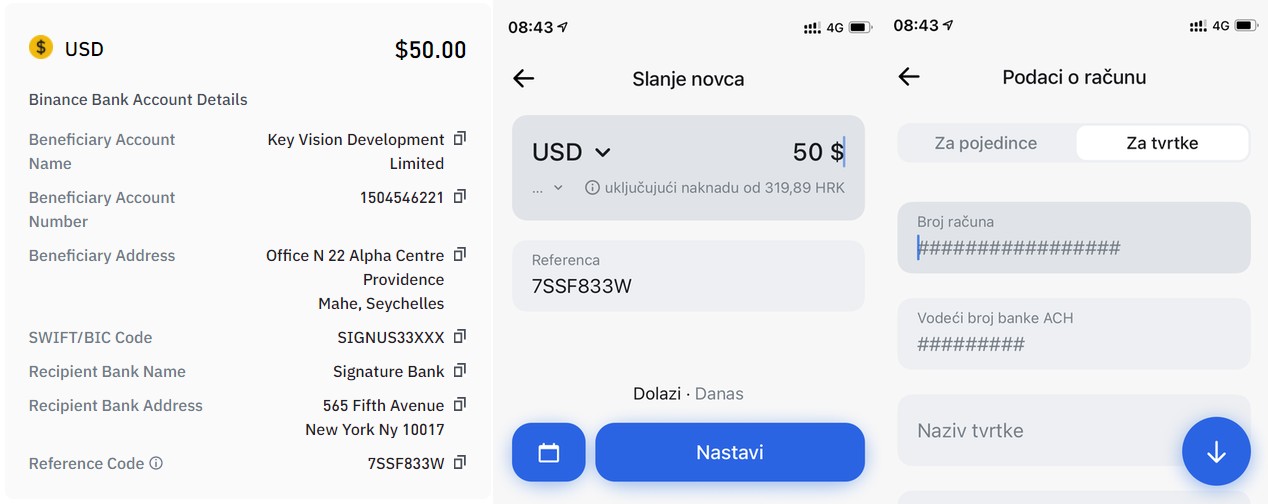Click the Broj računa input field
The width and height of the screenshot is (1268, 504).
[x=1073, y=238]
